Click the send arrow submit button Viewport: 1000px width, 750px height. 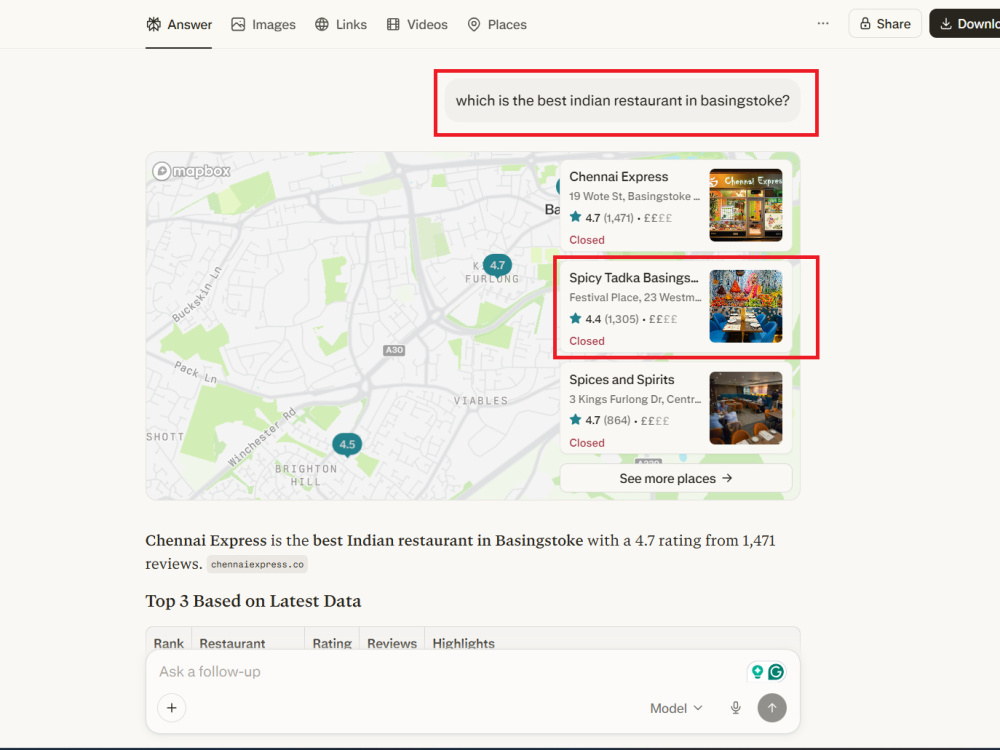pos(772,708)
